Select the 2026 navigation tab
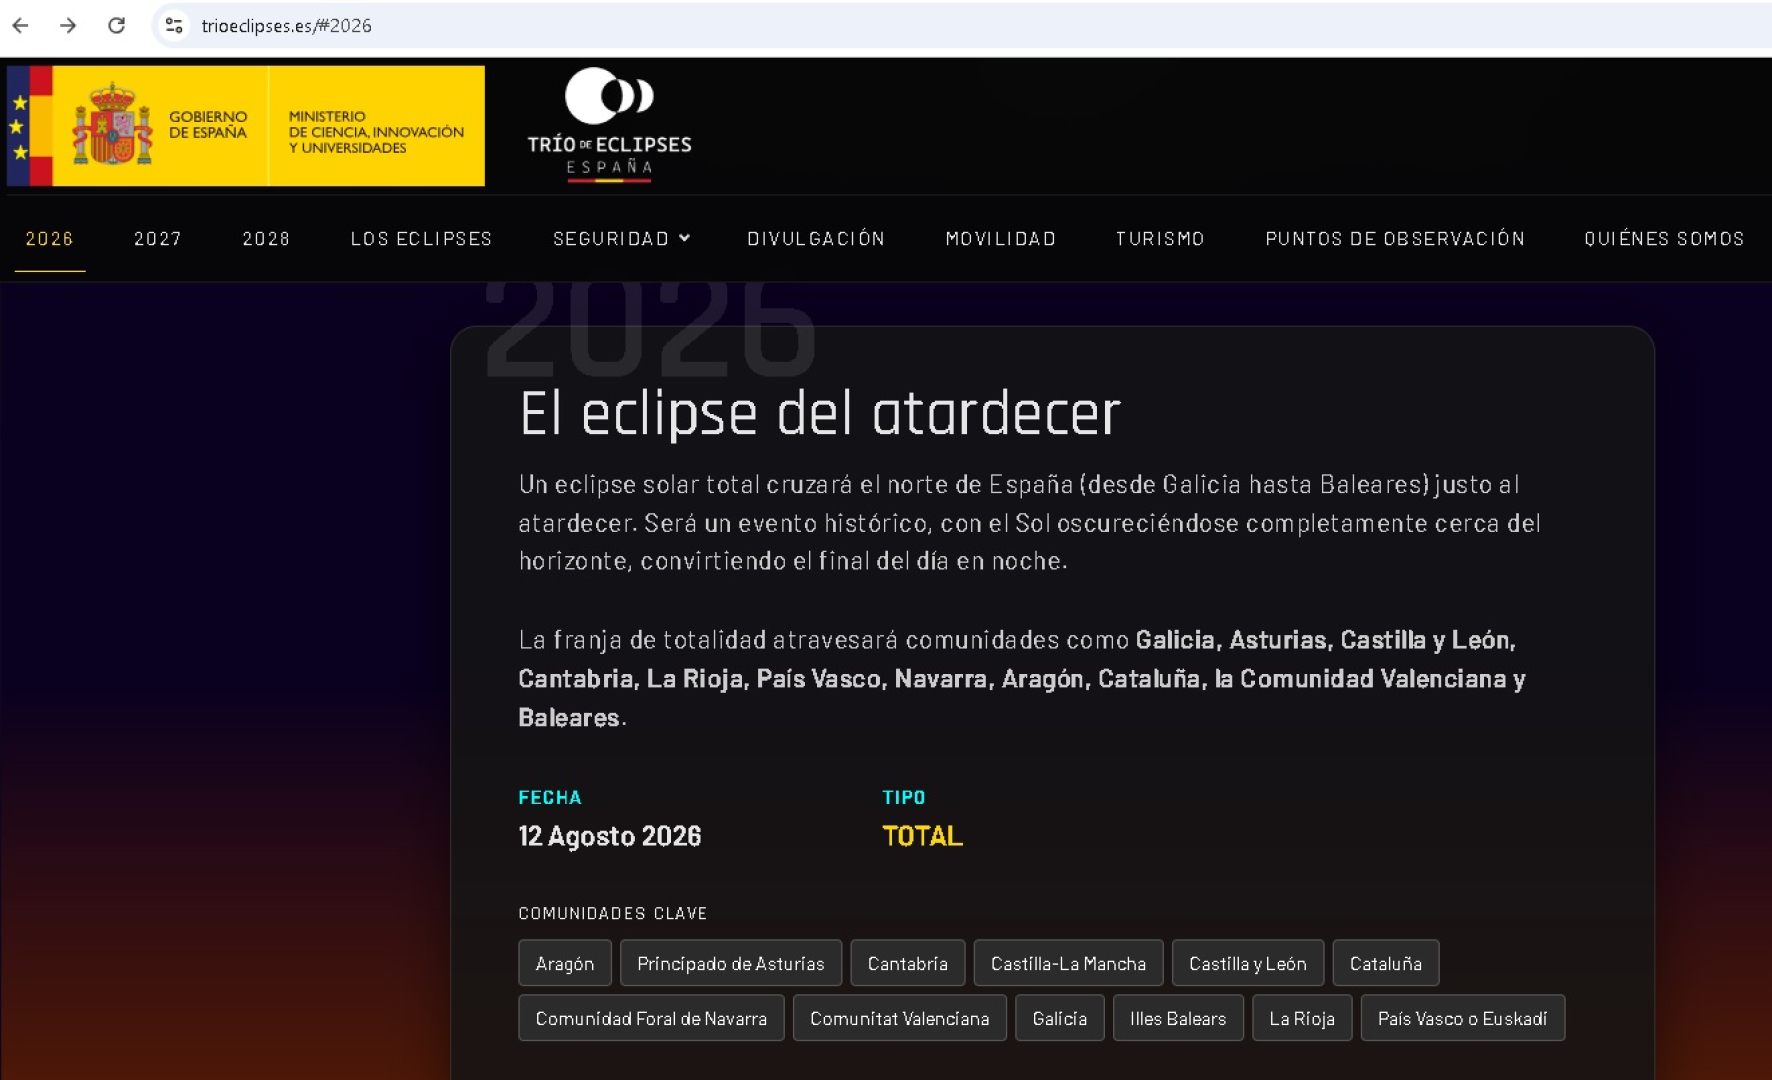Screen dimensions: 1772x1080 pyautogui.click(x=50, y=239)
